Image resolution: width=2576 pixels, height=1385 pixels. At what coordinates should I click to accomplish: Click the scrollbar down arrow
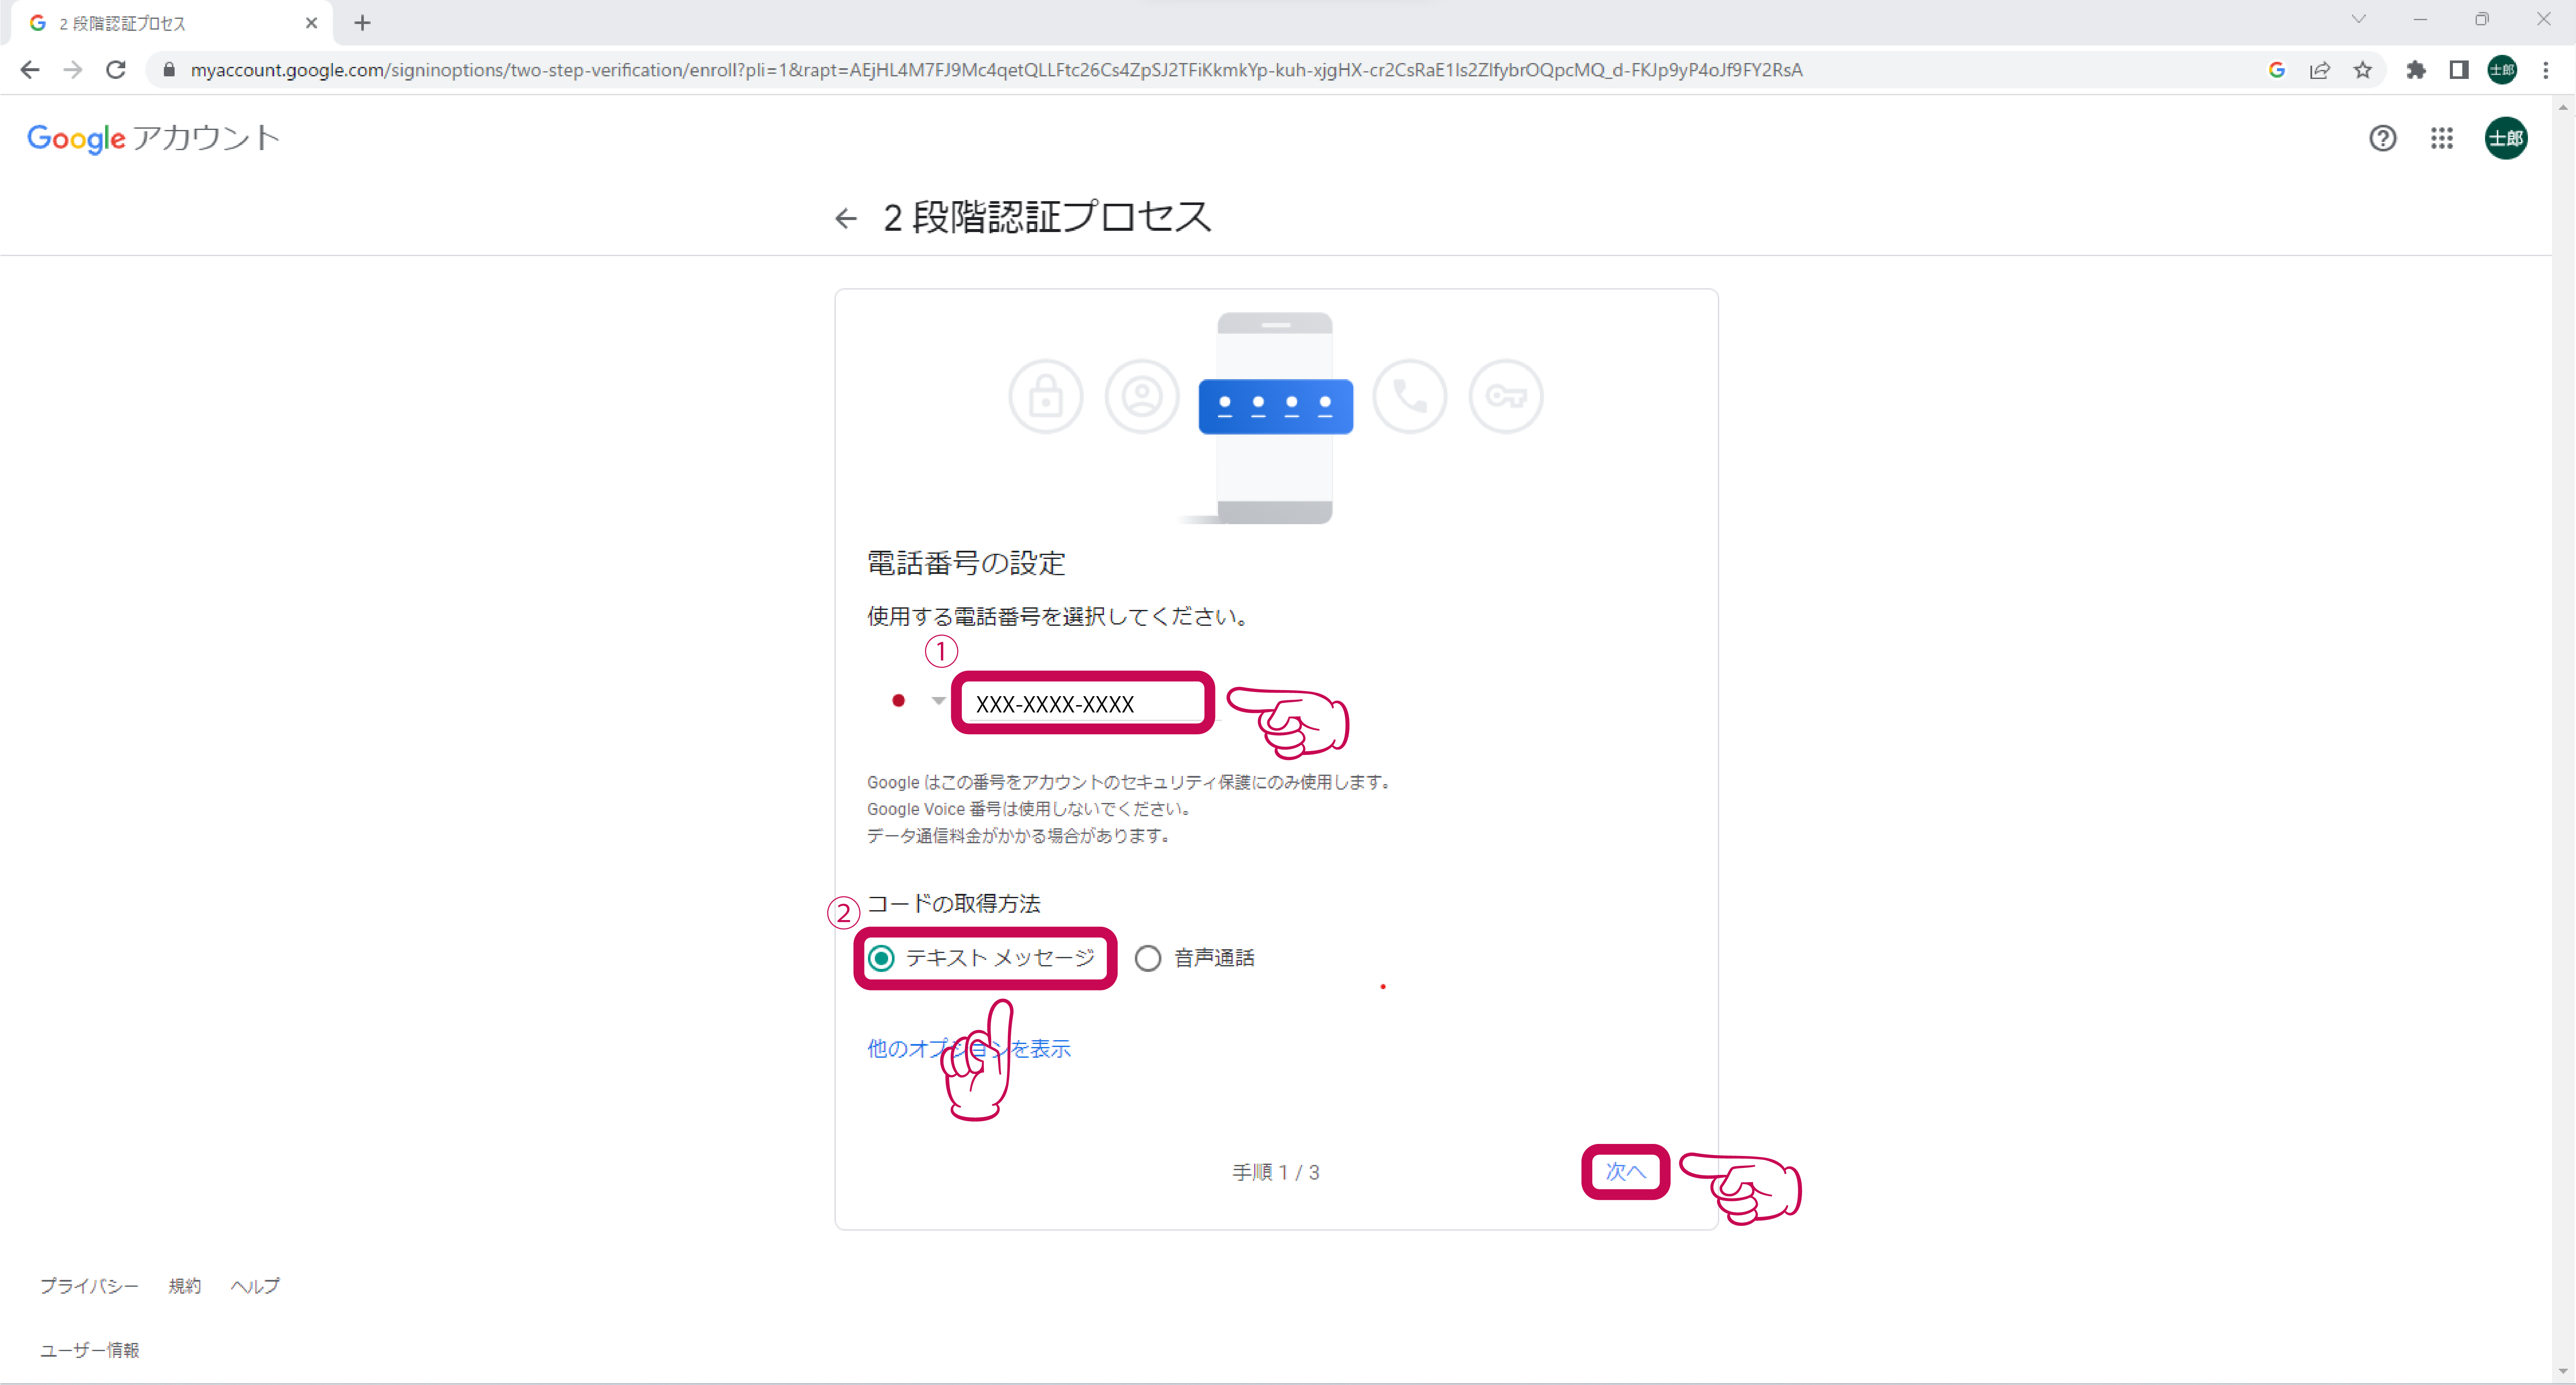[2563, 1372]
